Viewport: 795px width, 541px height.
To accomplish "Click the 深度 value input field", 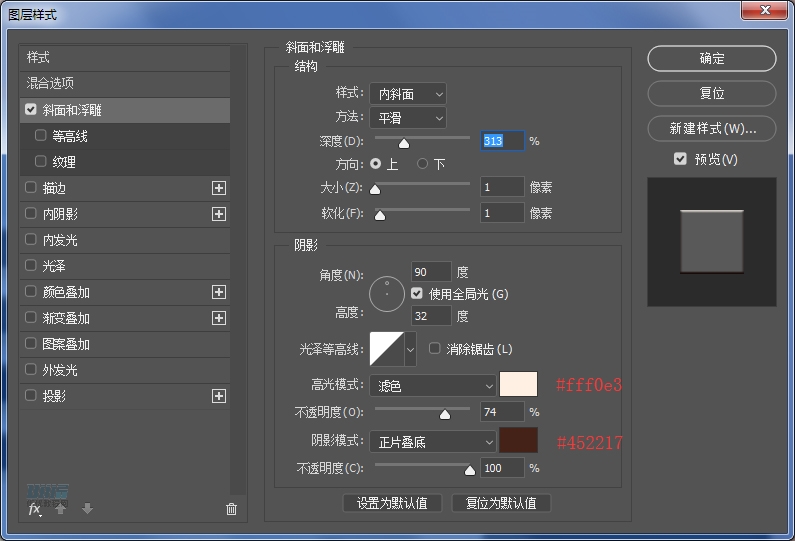I will pos(502,141).
